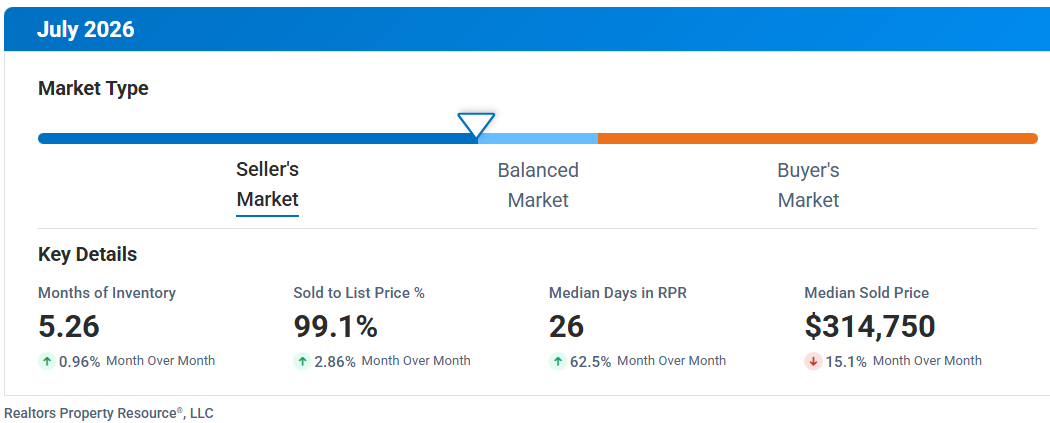Select the Buyer's Market label
This screenshot has height=423, width=1050.
[808, 185]
